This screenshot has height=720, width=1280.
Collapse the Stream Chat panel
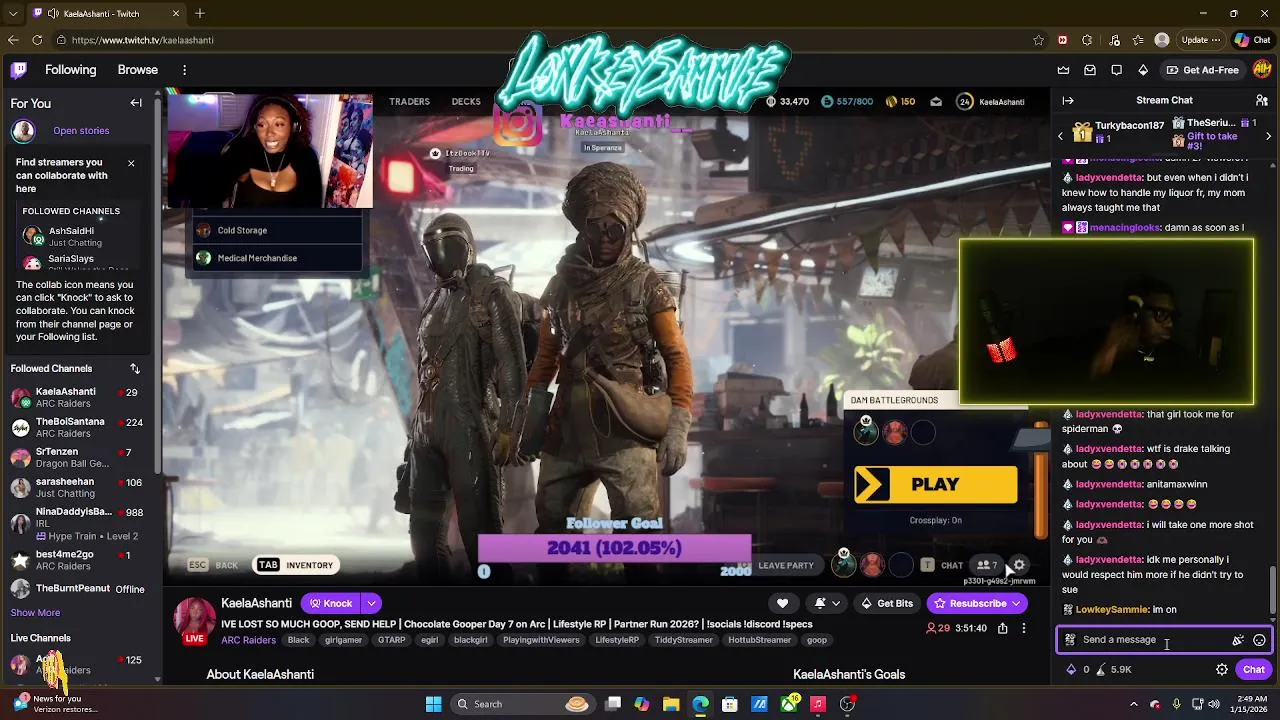tap(1068, 100)
